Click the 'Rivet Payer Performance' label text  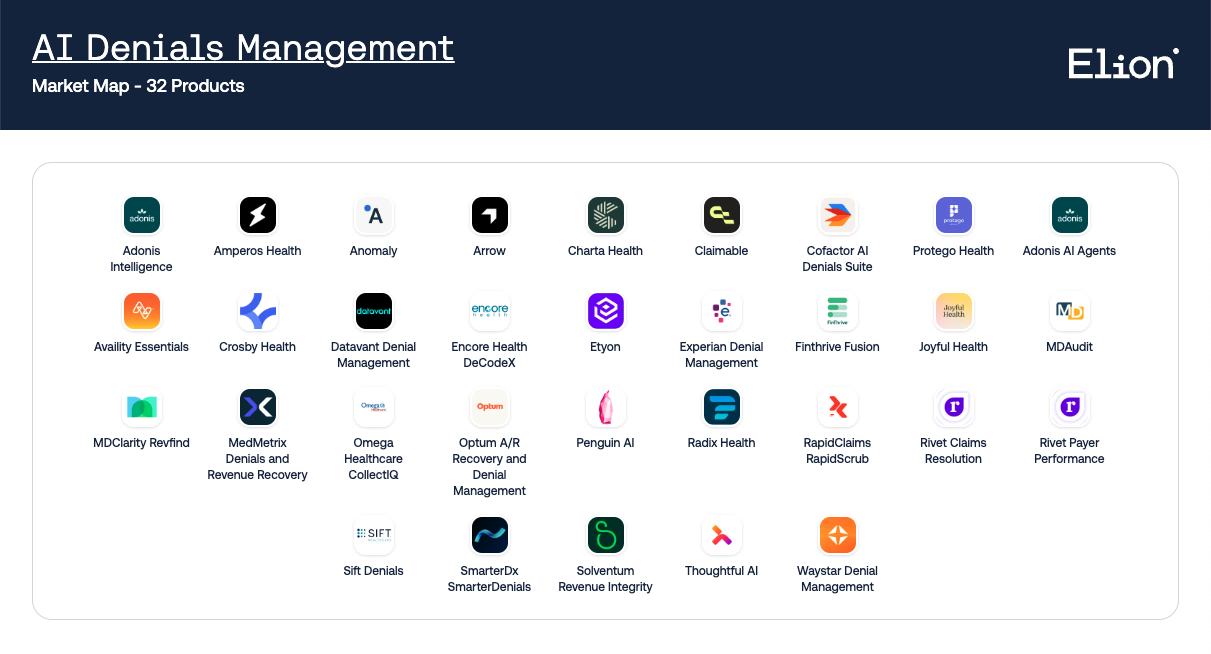[x=1069, y=451]
